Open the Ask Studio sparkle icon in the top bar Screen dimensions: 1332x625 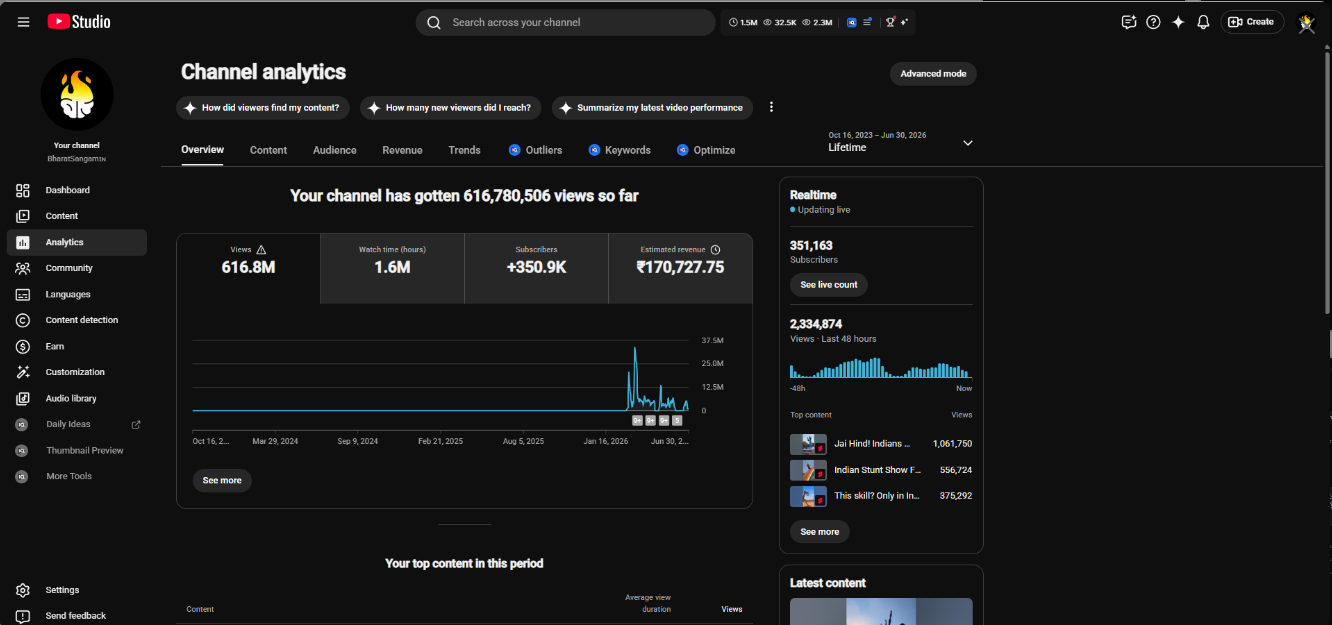tap(1178, 22)
